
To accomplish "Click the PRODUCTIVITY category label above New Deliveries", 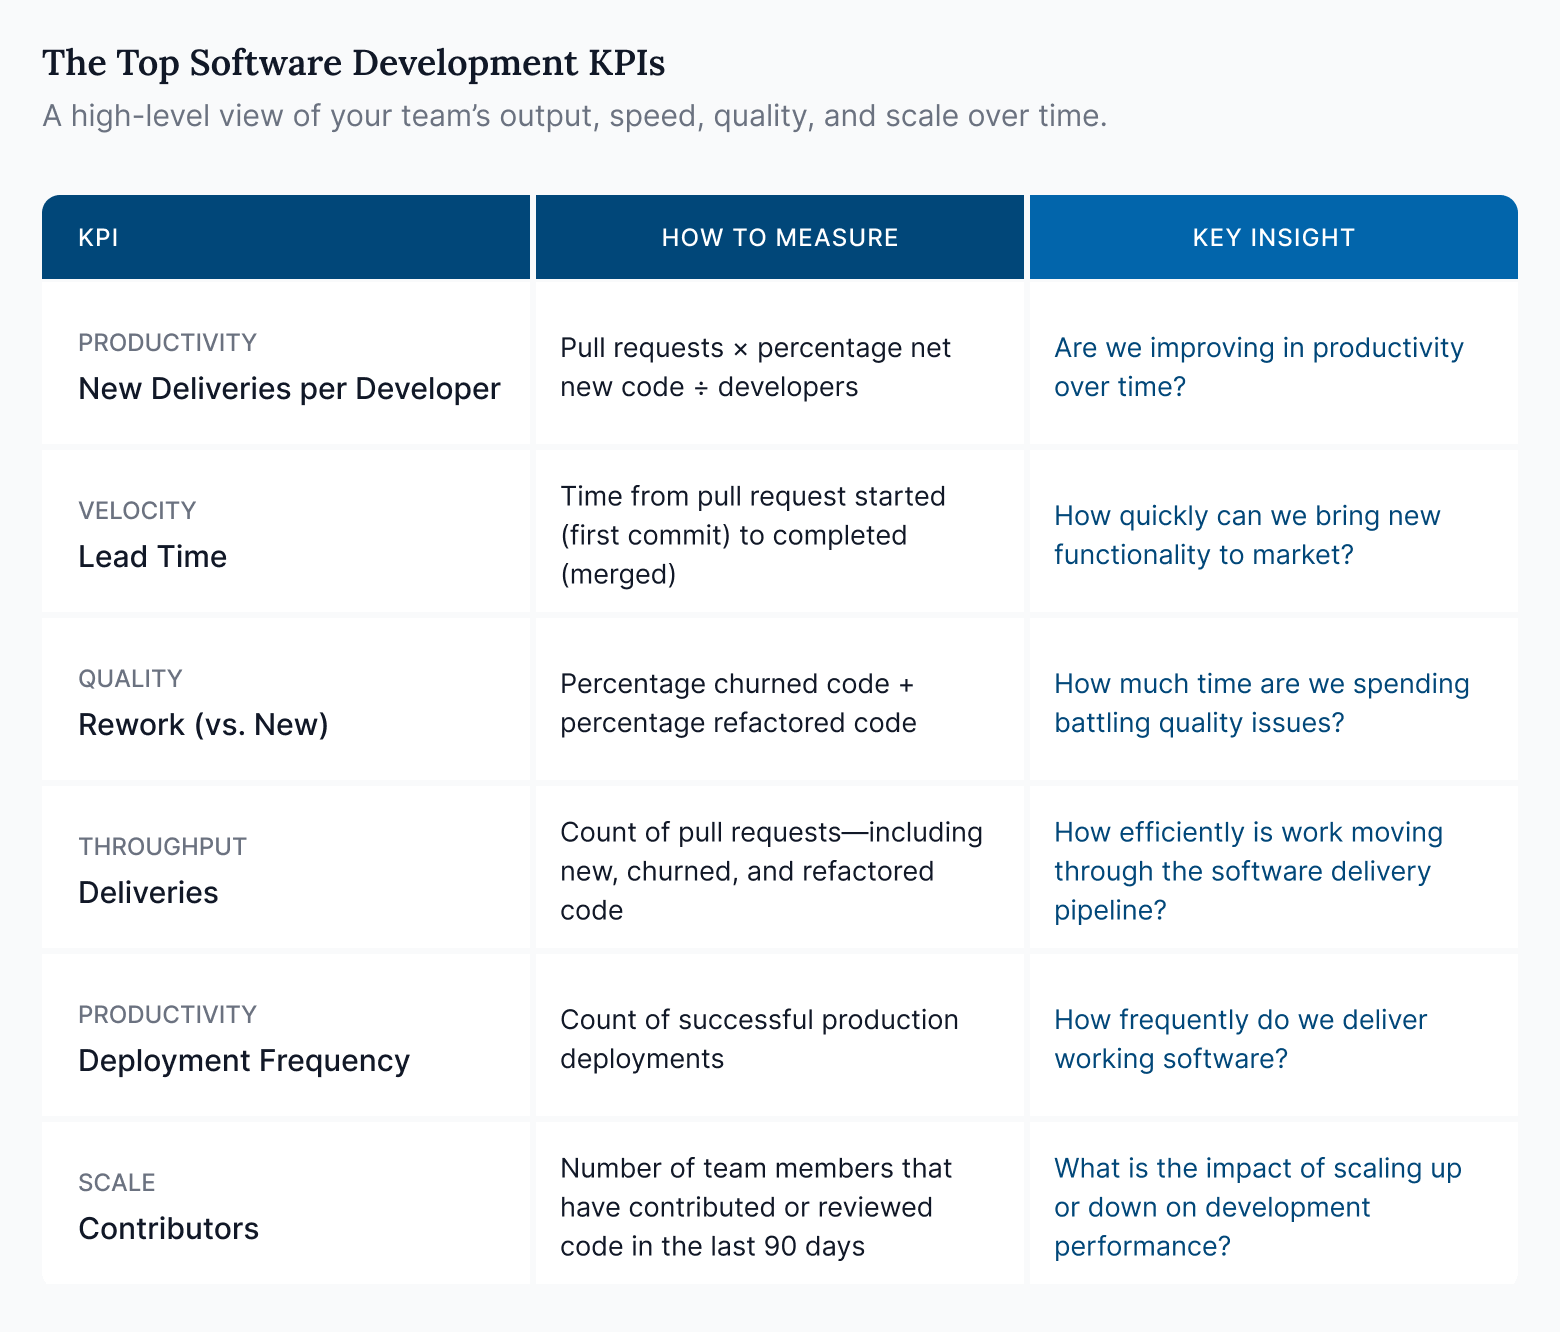I will (x=167, y=342).
